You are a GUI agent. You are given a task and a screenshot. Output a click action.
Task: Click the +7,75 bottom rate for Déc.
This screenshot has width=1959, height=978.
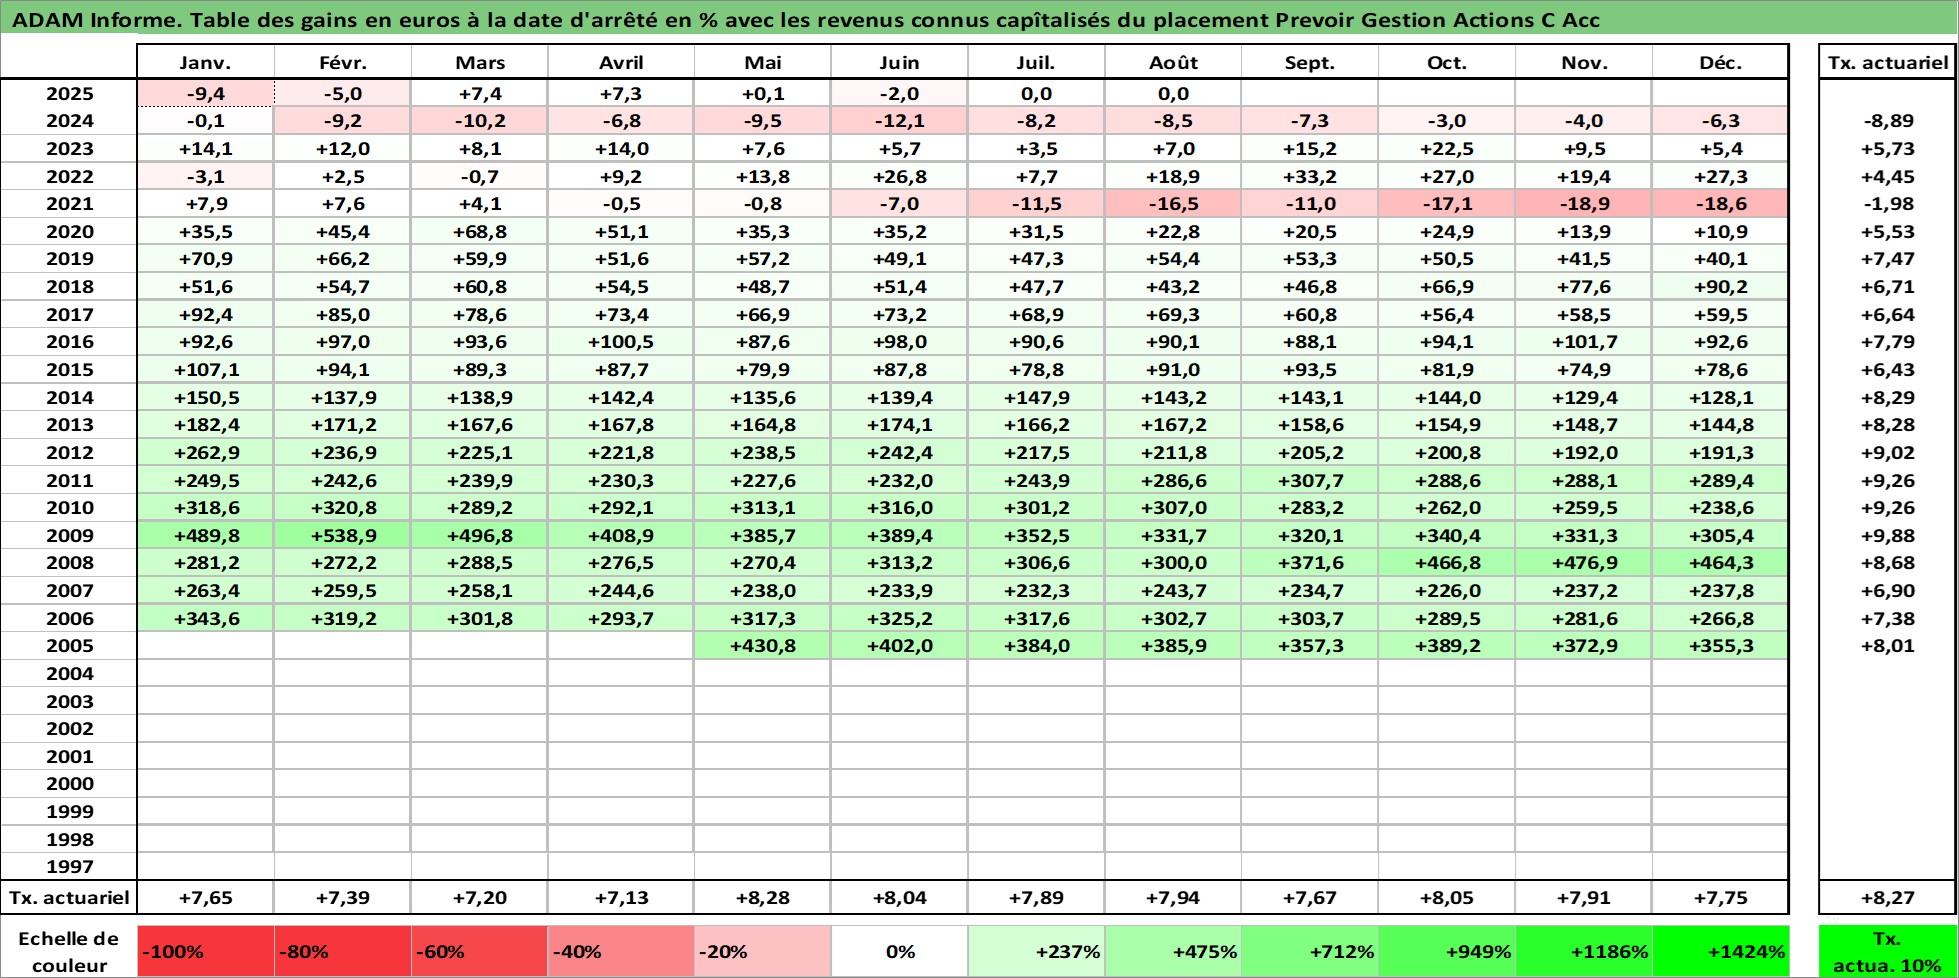[x=1721, y=898]
